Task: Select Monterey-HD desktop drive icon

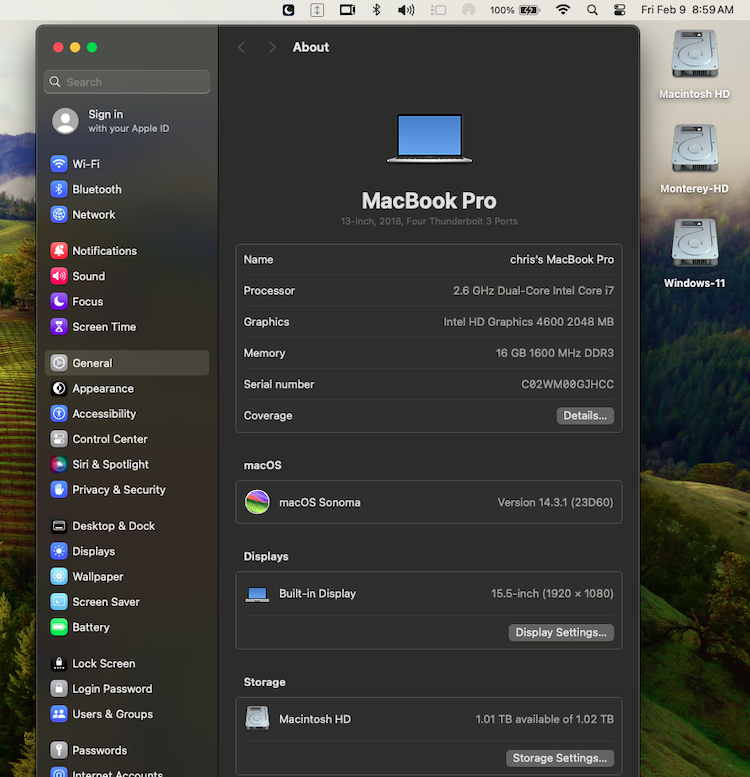Action: pos(695,149)
